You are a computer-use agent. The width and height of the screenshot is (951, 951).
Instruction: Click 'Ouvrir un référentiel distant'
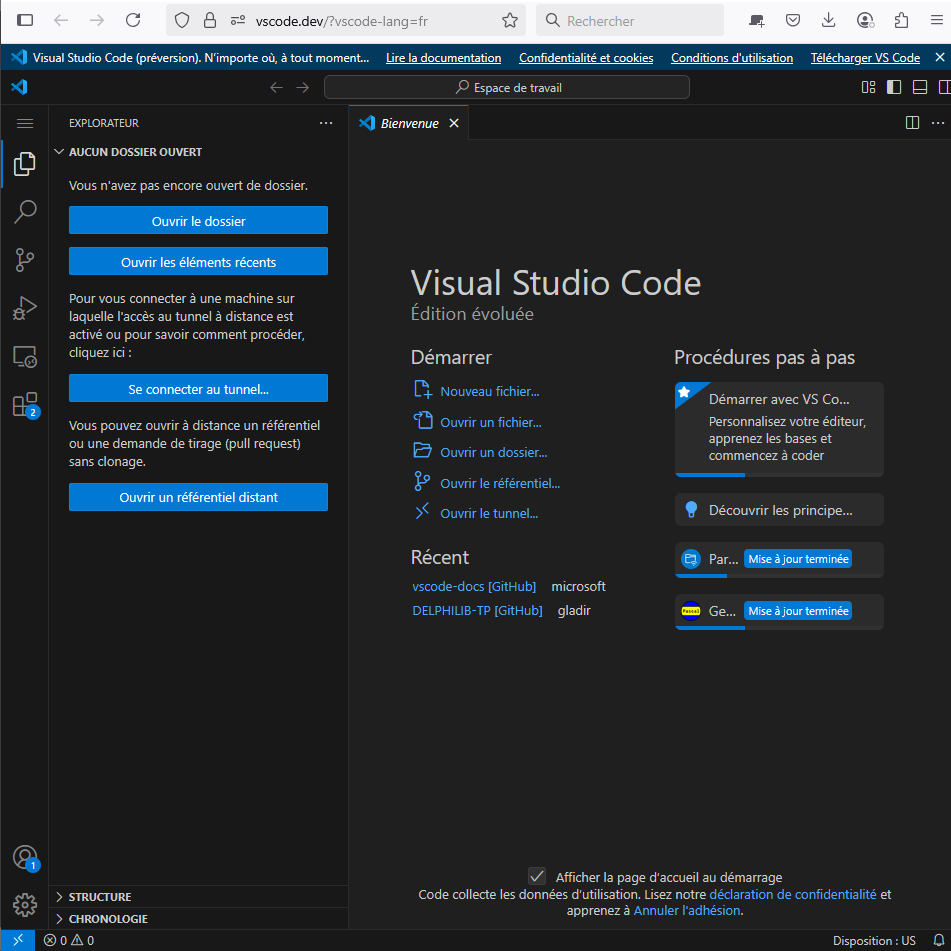[x=198, y=497]
